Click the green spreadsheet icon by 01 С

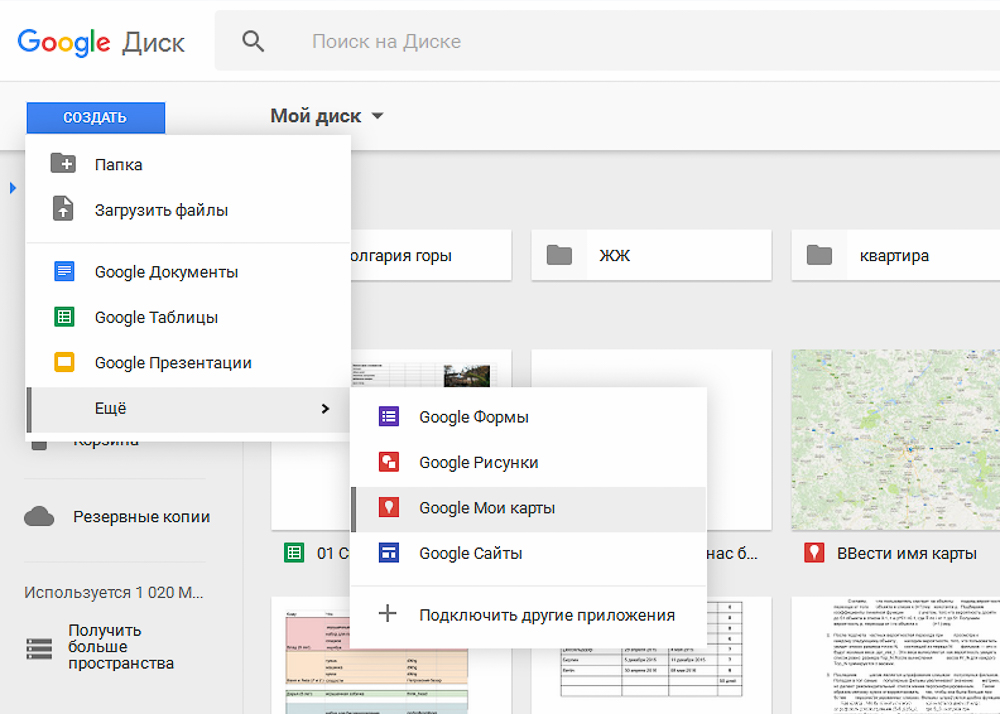coord(294,552)
